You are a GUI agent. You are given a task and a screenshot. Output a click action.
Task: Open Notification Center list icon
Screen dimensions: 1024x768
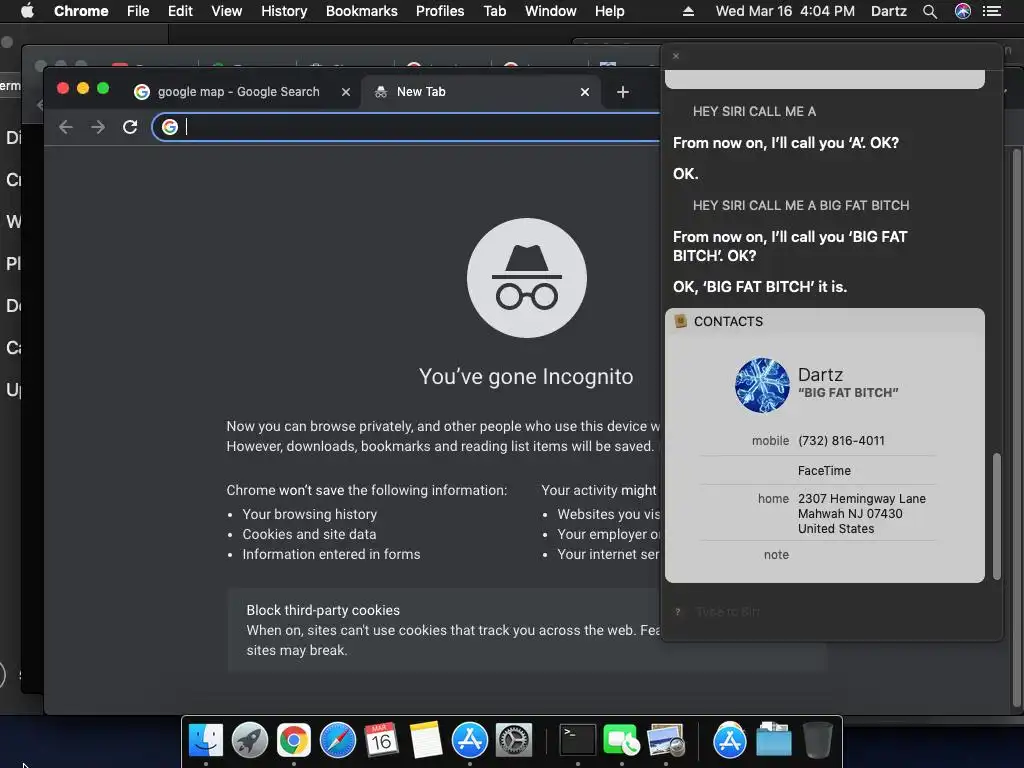(992, 11)
